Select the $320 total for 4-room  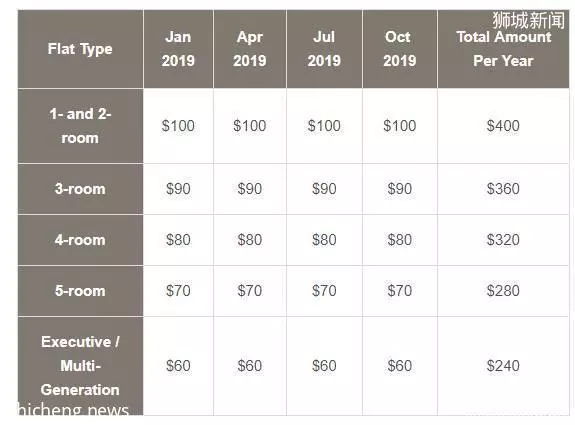[x=503, y=240]
